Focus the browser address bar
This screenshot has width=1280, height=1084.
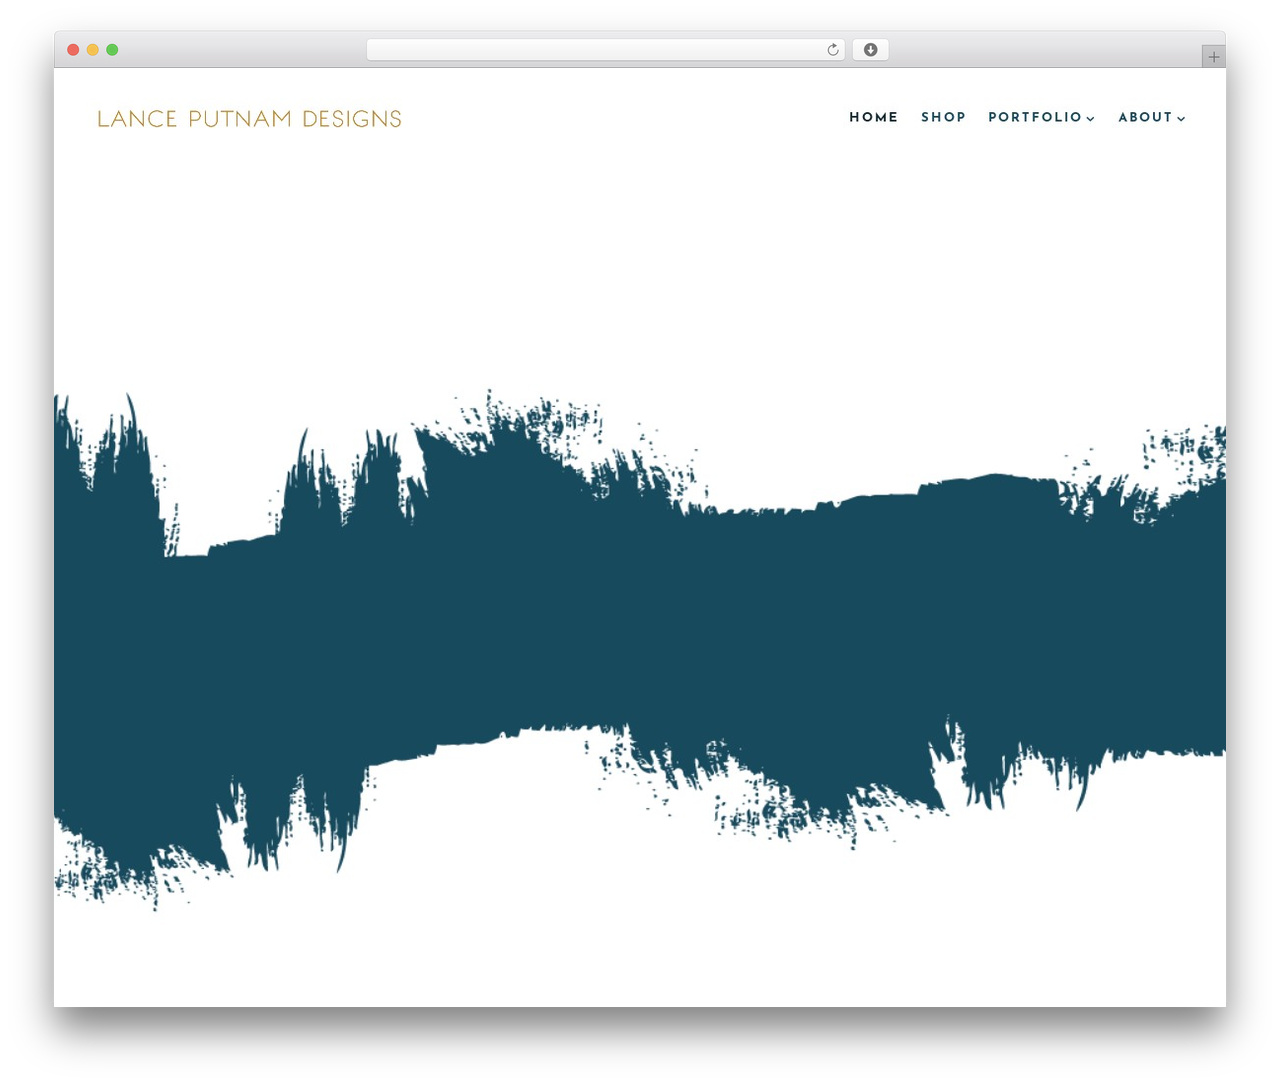click(x=605, y=50)
